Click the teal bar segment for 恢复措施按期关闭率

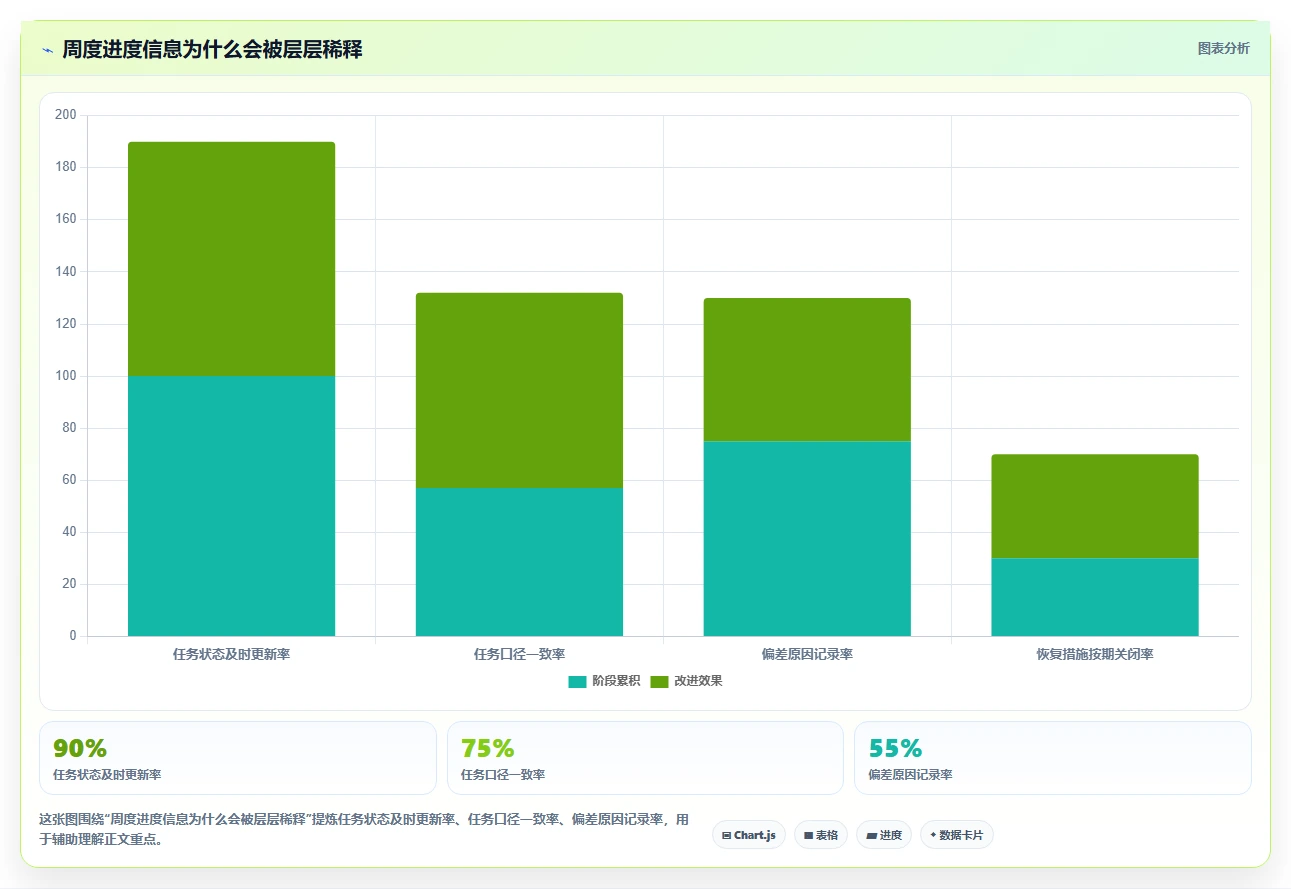pos(1095,597)
